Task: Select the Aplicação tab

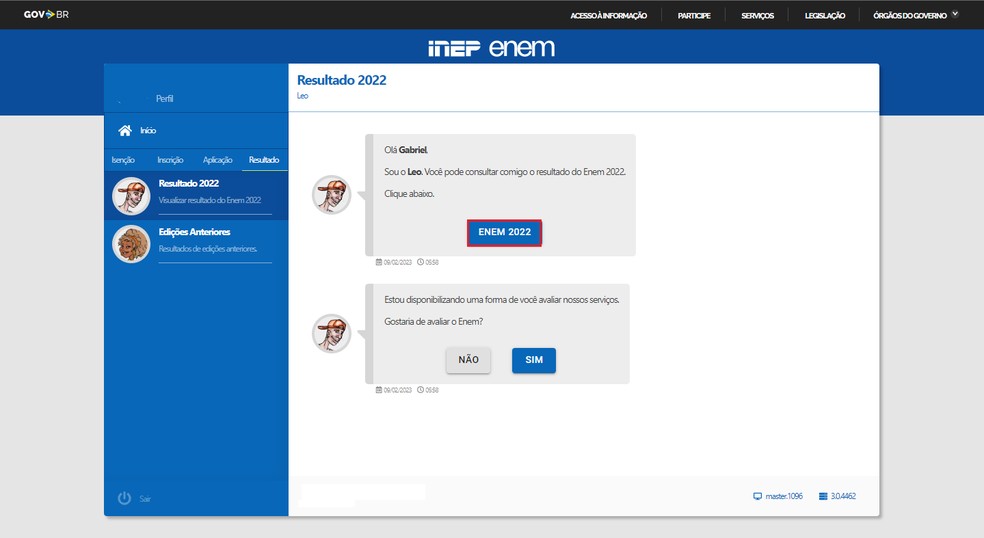Action: click(217, 160)
